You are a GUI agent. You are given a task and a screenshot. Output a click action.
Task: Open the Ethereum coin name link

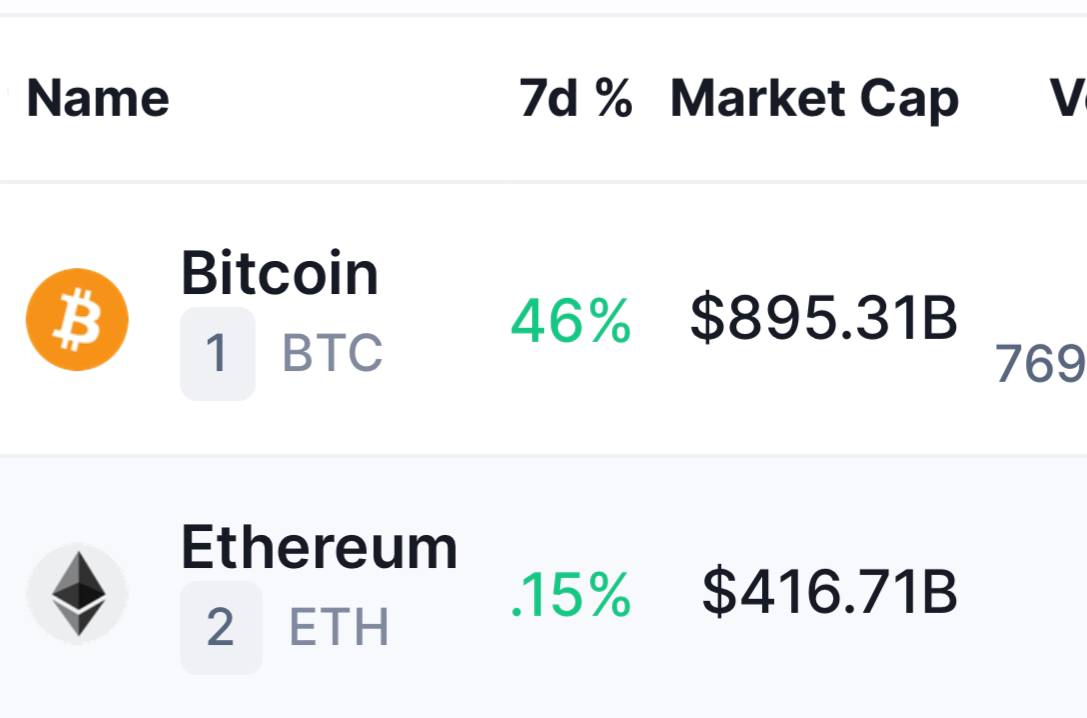319,548
